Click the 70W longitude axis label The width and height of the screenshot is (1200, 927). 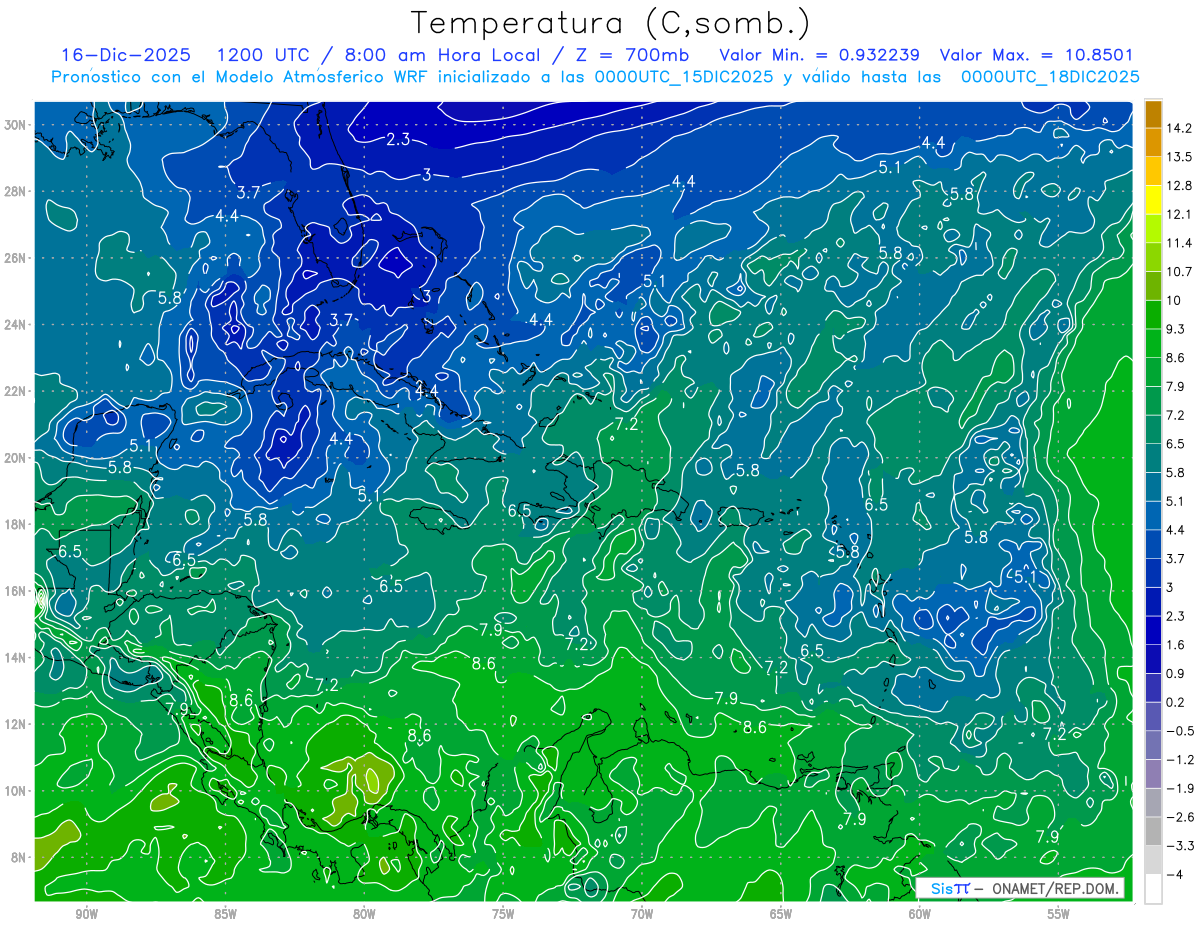pyautogui.click(x=642, y=914)
